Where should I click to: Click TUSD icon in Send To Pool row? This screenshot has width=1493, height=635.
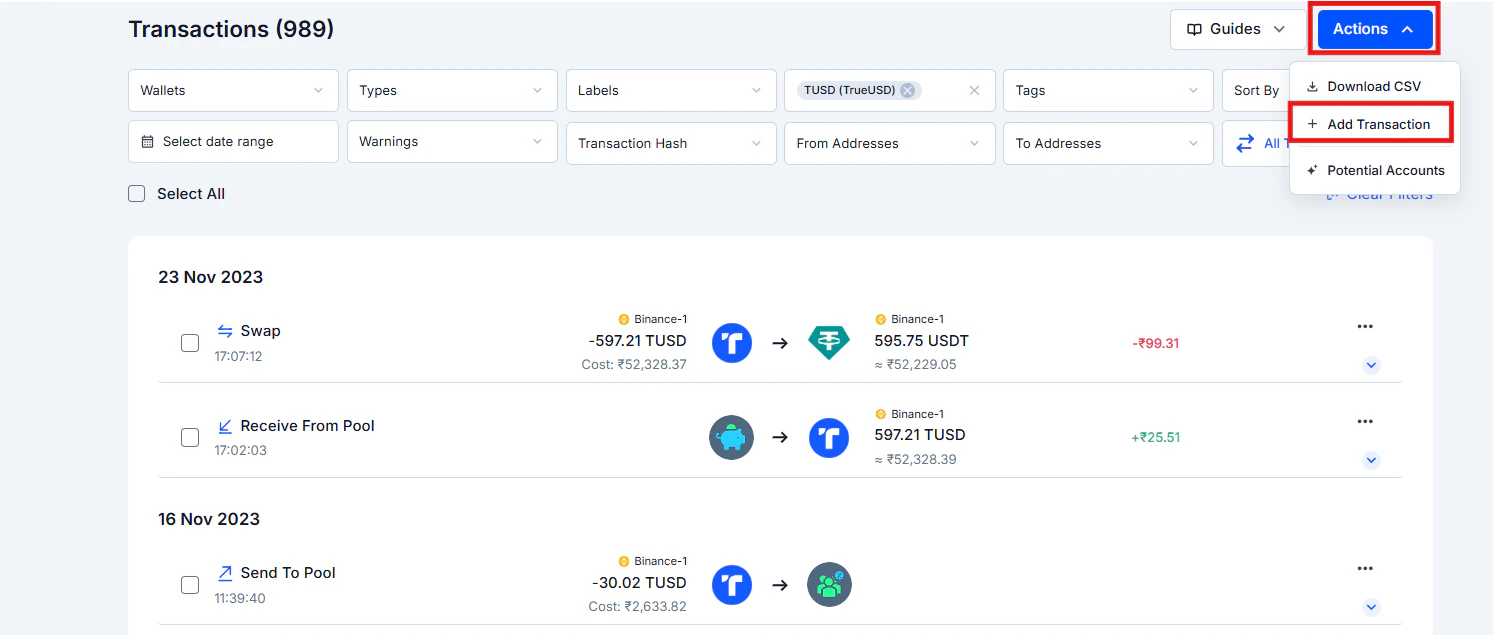(732, 585)
